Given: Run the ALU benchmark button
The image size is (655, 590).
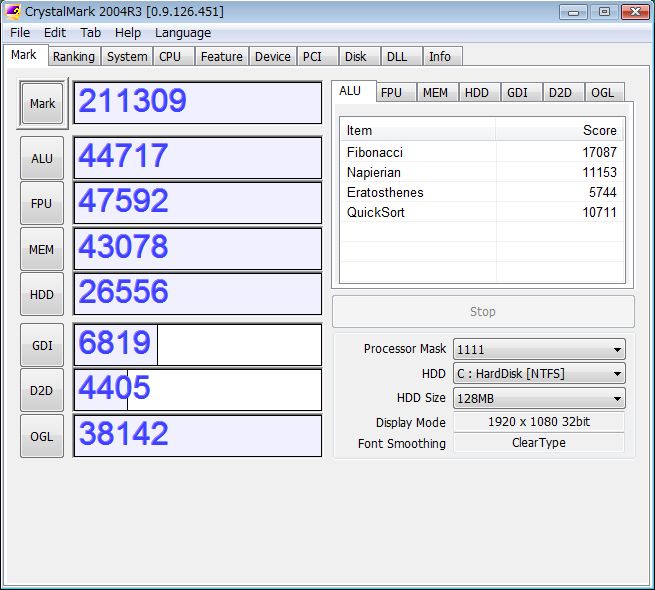Looking at the screenshot, I should (42, 158).
